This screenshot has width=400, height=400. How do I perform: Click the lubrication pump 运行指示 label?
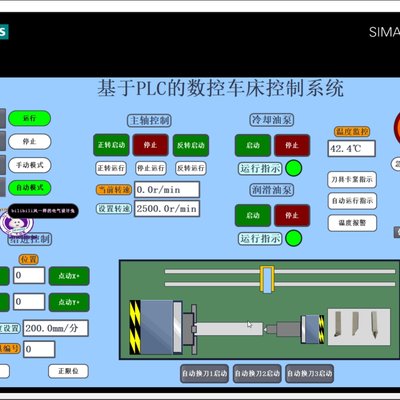[260, 238]
